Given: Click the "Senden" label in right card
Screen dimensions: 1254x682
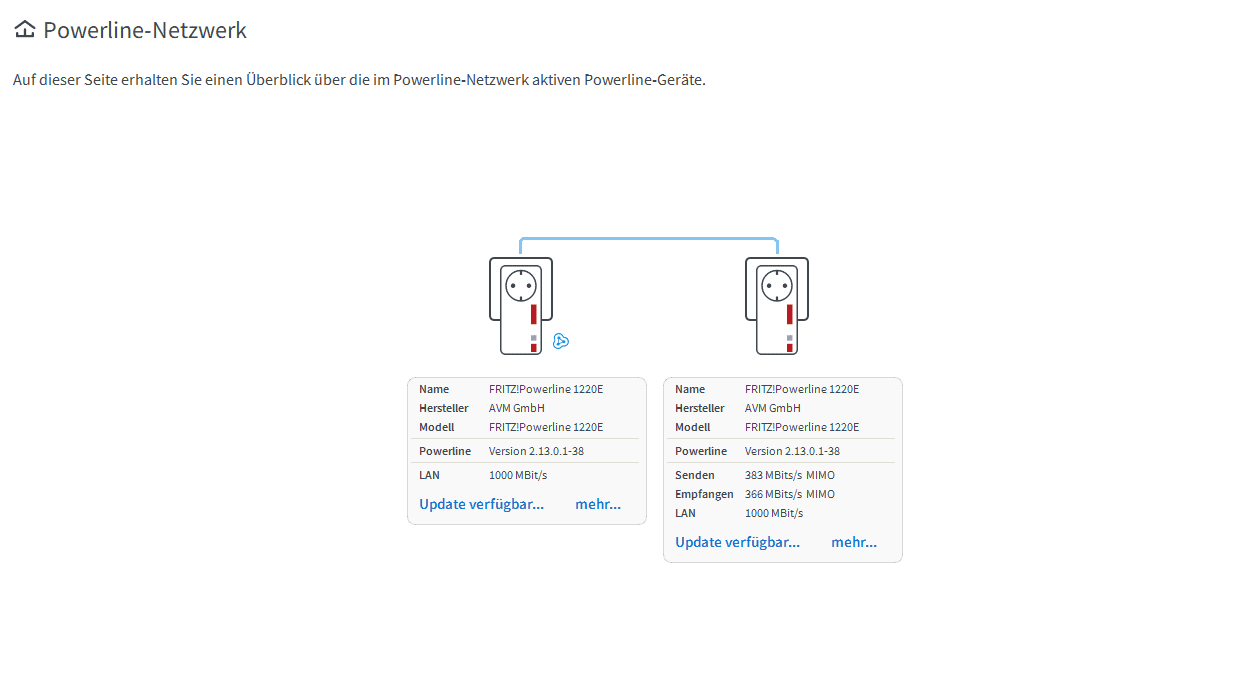Looking at the screenshot, I should pyautogui.click(x=695, y=475).
